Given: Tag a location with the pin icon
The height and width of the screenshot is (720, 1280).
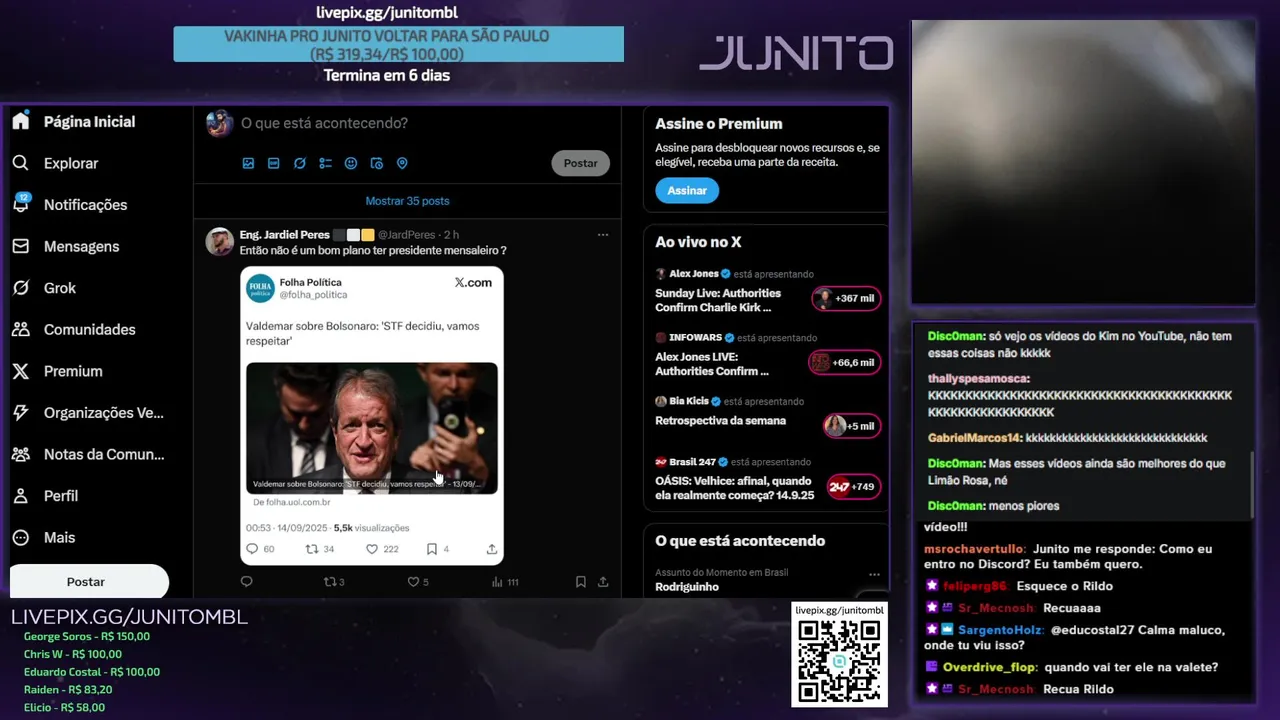Looking at the screenshot, I should point(402,163).
